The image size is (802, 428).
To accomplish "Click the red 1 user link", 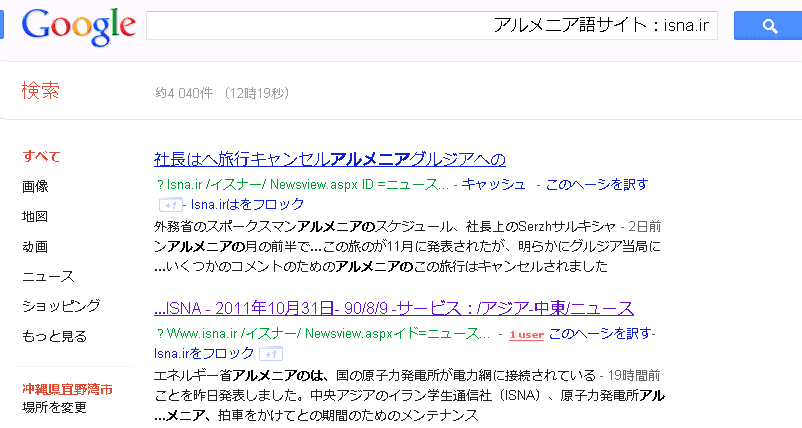I will pos(526,335).
